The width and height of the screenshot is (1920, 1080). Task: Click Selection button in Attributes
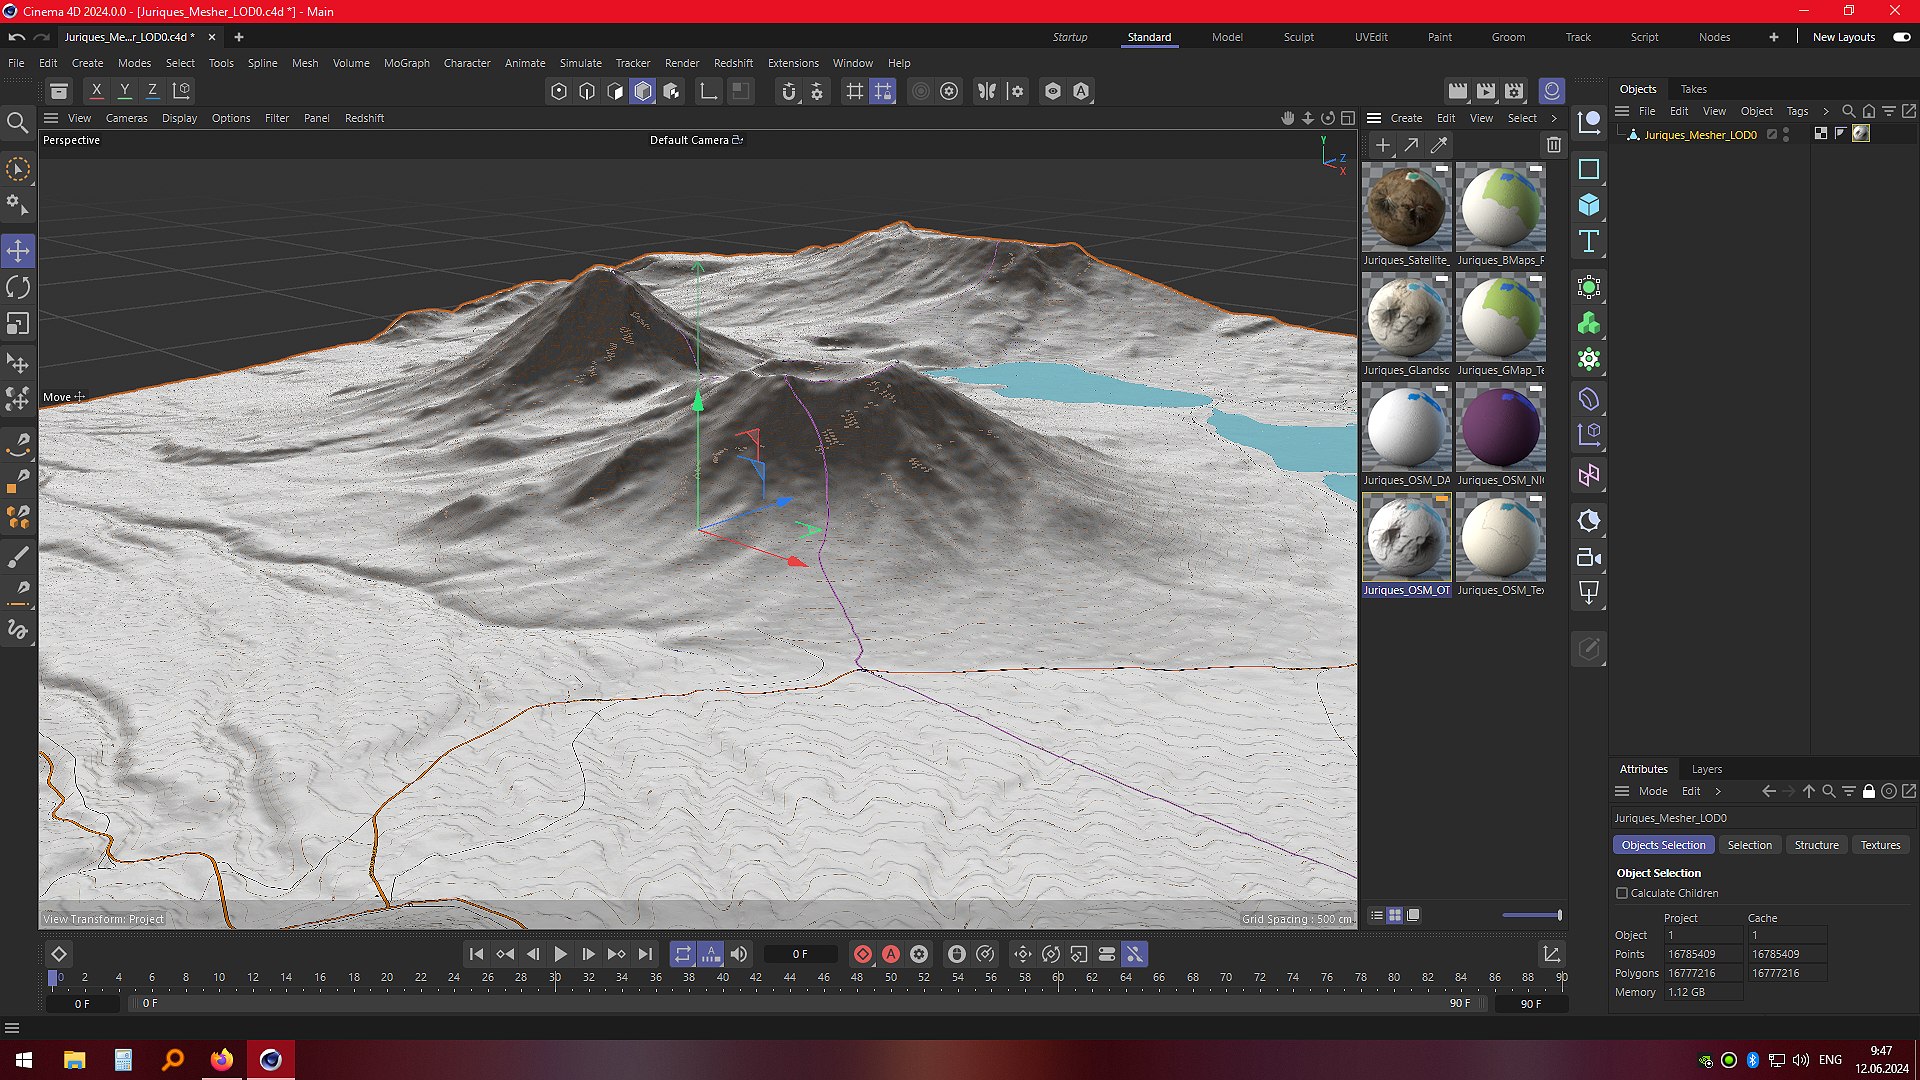(x=1749, y=845)
